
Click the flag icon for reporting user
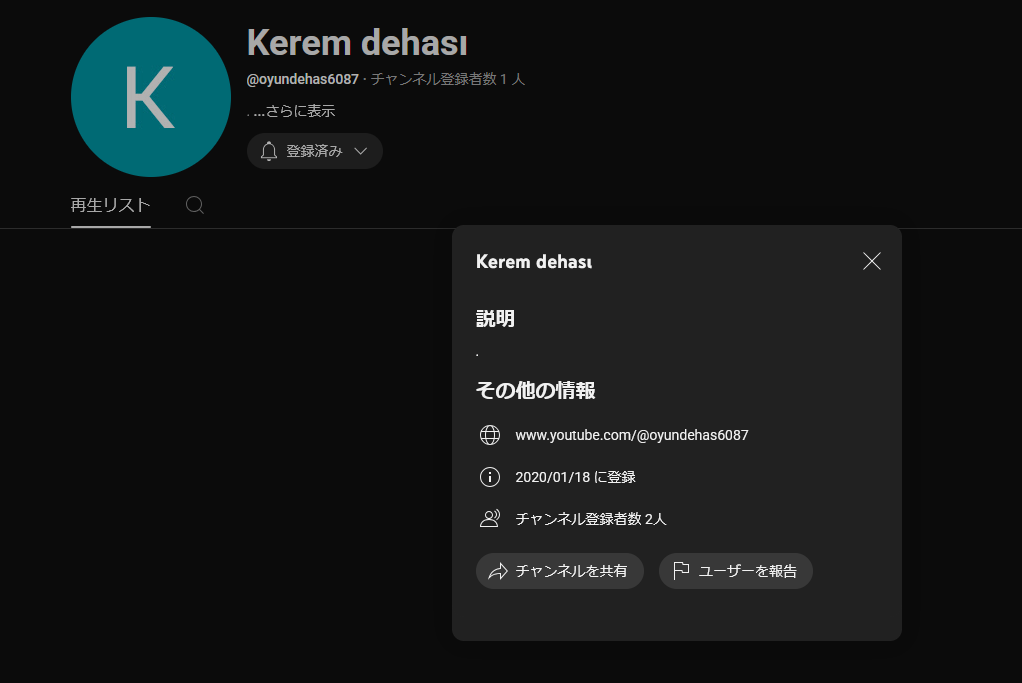point(681,571)
